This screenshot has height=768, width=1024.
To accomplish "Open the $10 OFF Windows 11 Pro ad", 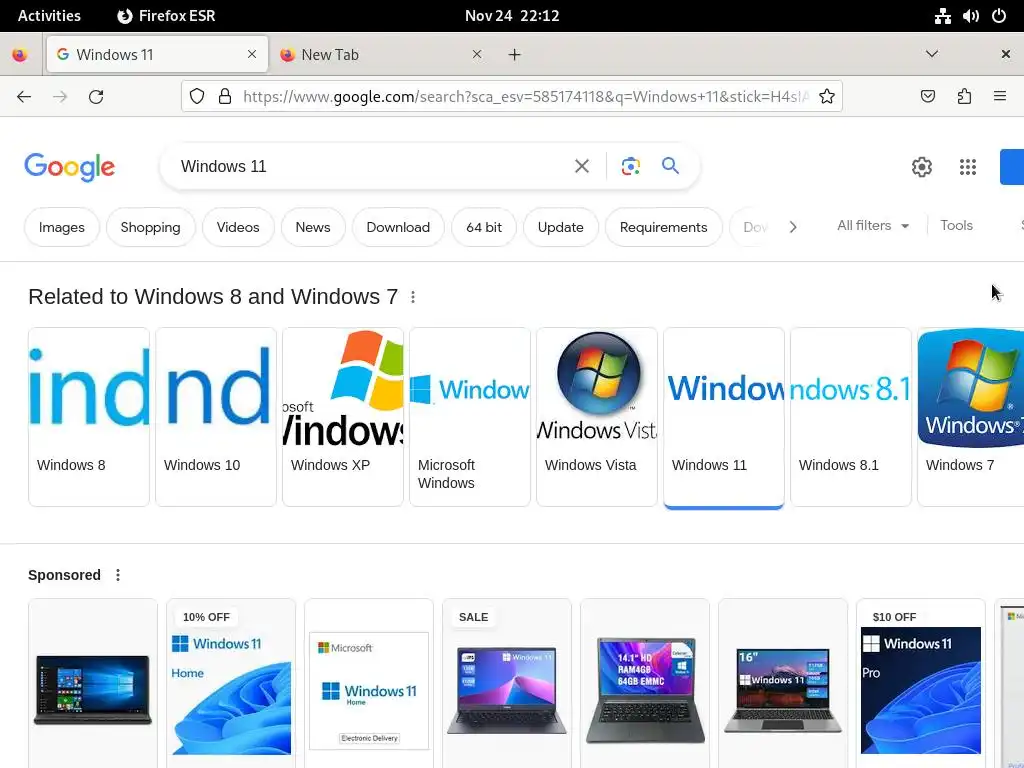I will point(921,683).
